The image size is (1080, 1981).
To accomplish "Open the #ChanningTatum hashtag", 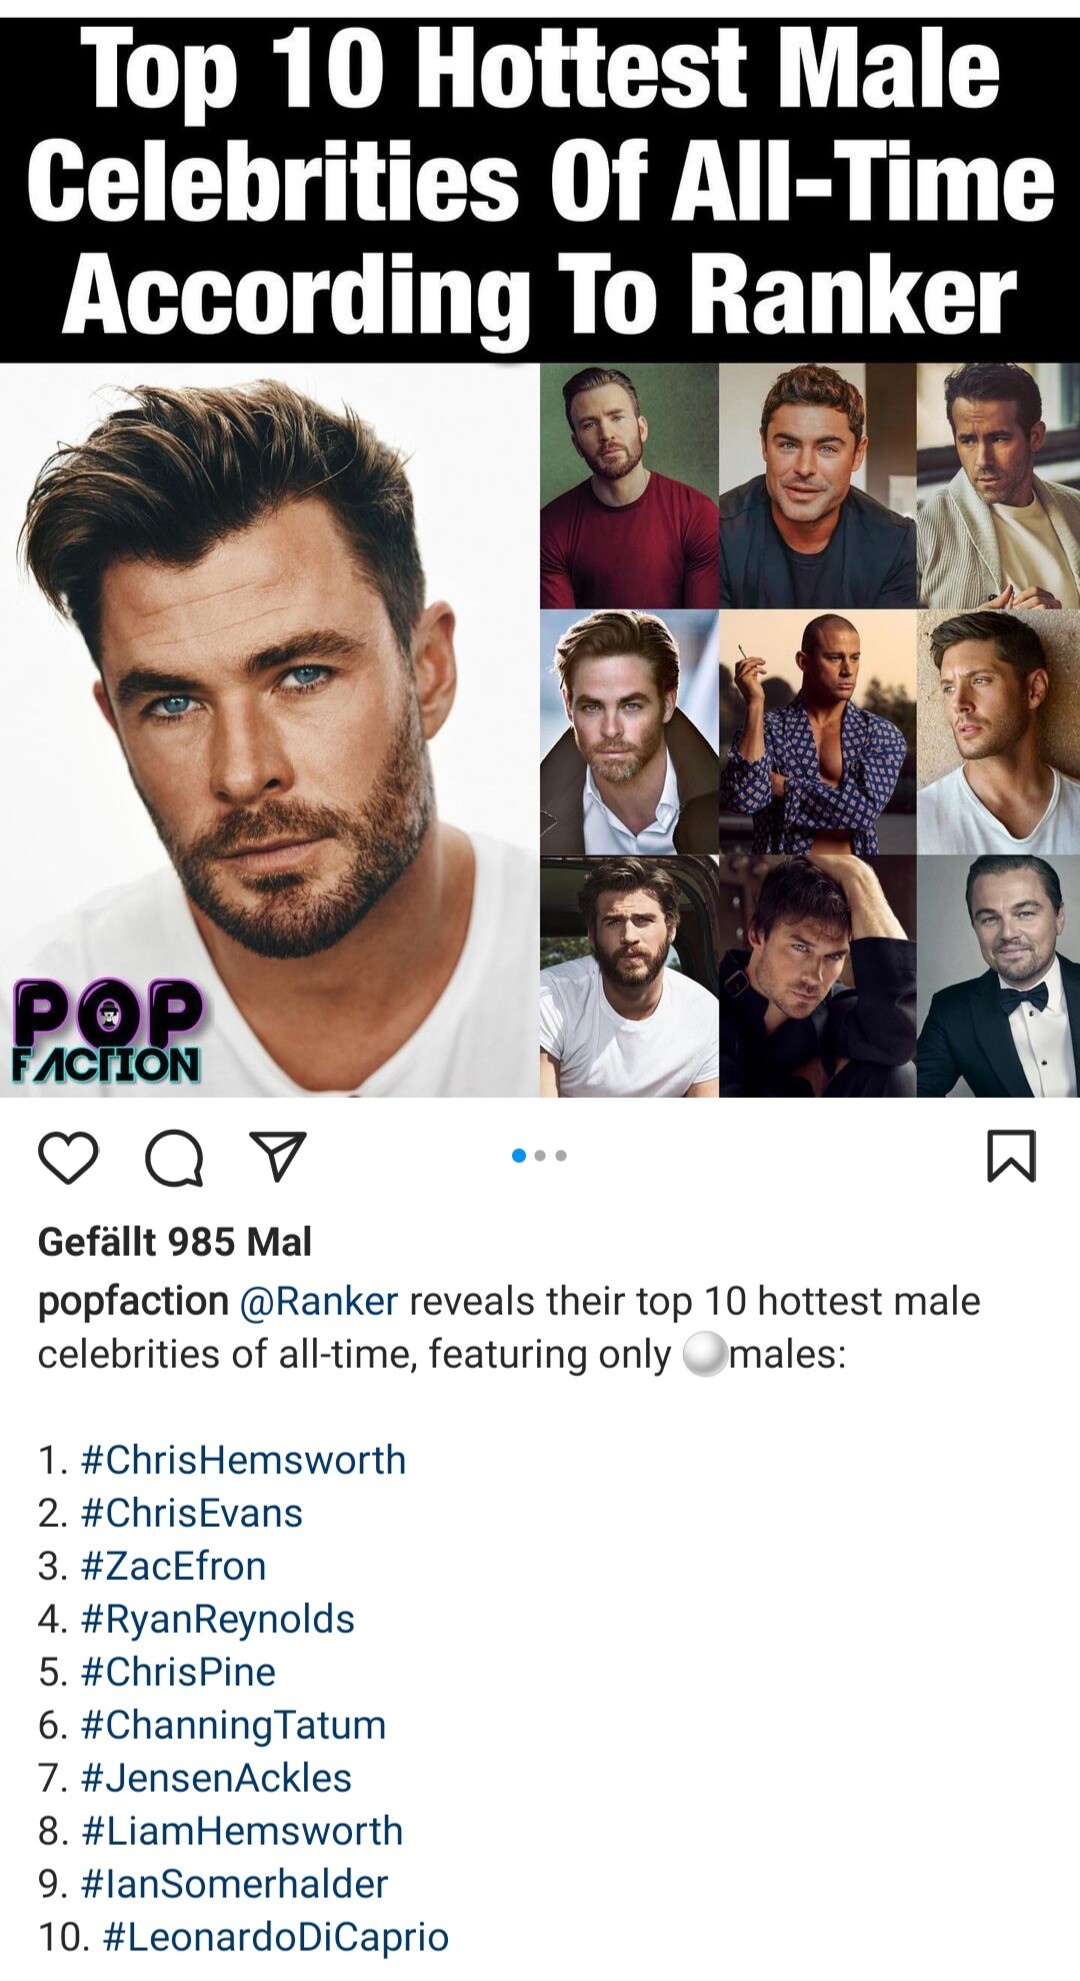I will pos(233,1725).
